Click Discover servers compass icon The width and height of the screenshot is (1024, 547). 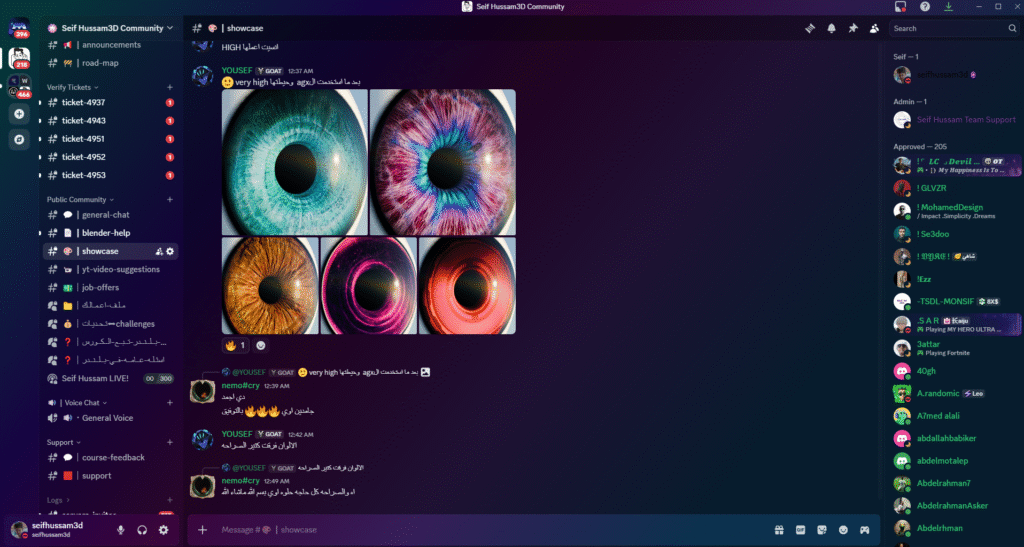(x=19, y=139)
